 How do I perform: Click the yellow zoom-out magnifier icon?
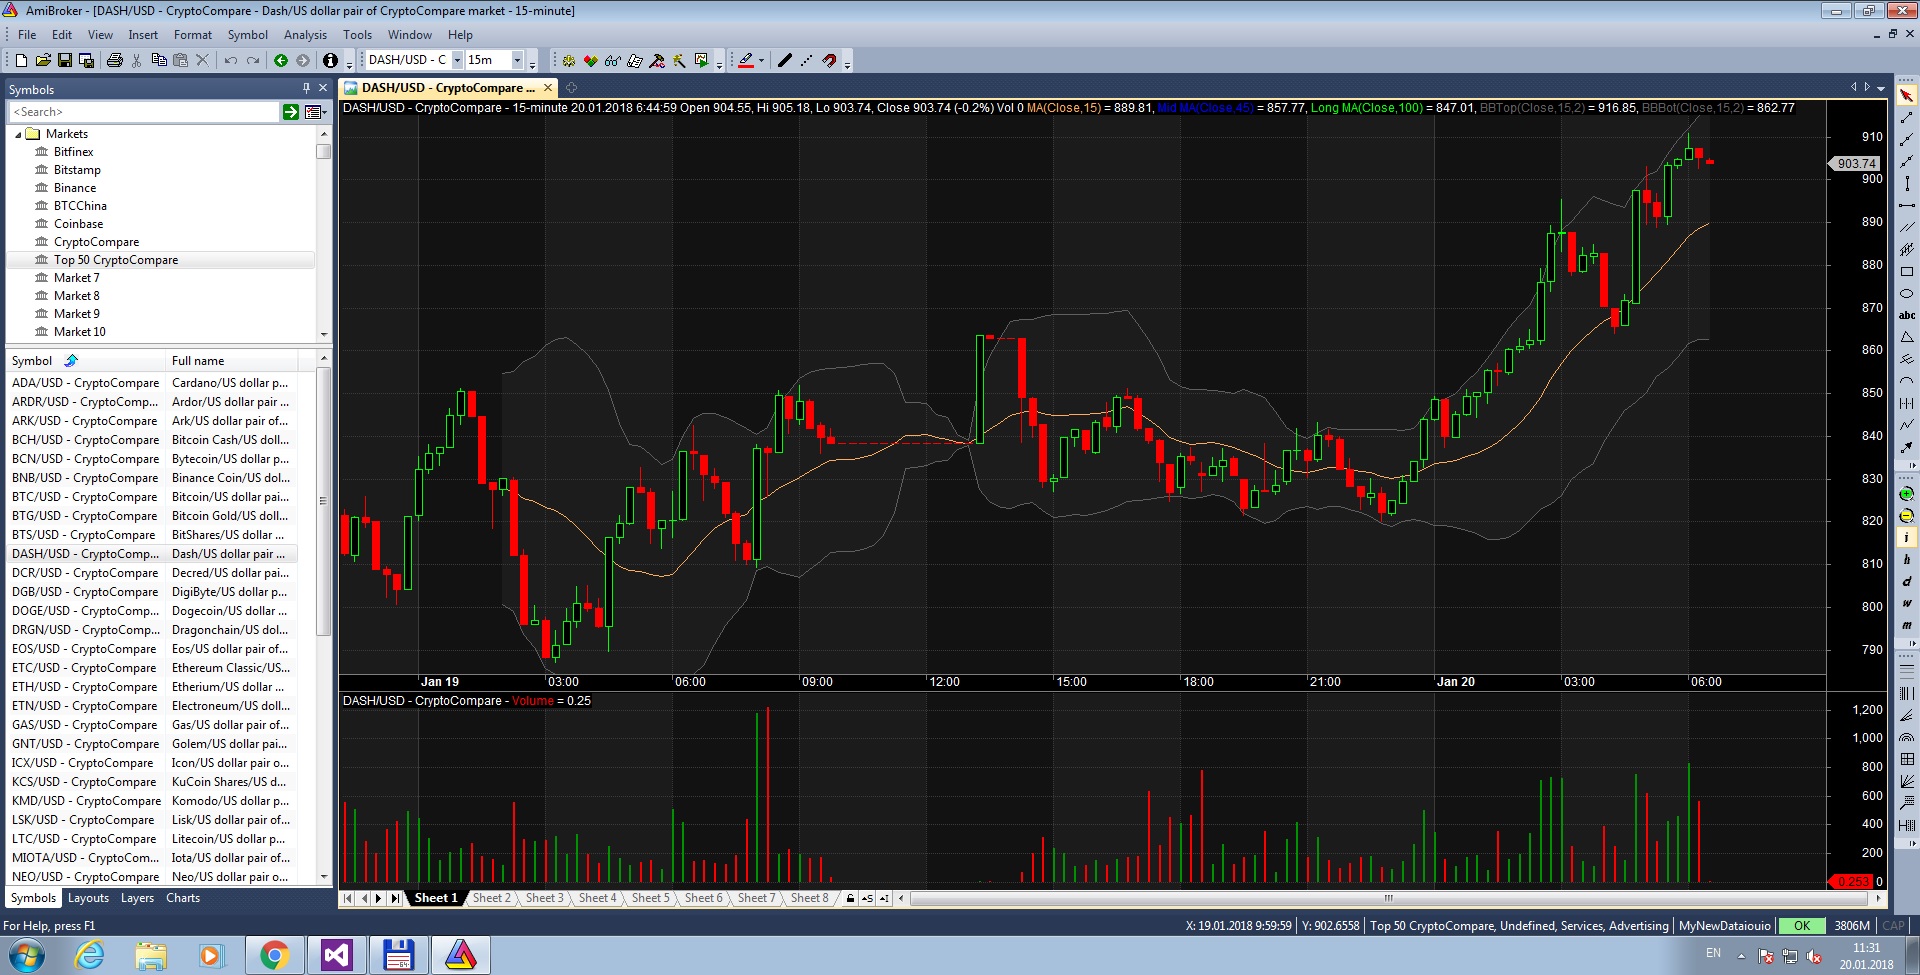pyautogui.click(x=1907, y=516)
